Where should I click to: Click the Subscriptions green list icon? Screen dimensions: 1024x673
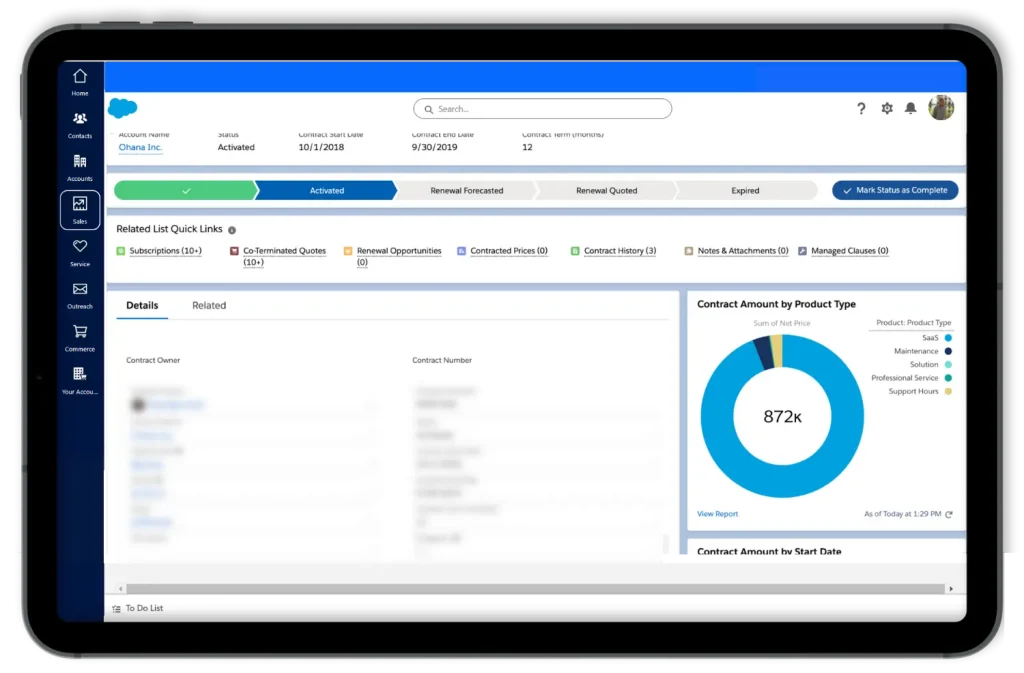pyautogui.click(x=121, y=251)
